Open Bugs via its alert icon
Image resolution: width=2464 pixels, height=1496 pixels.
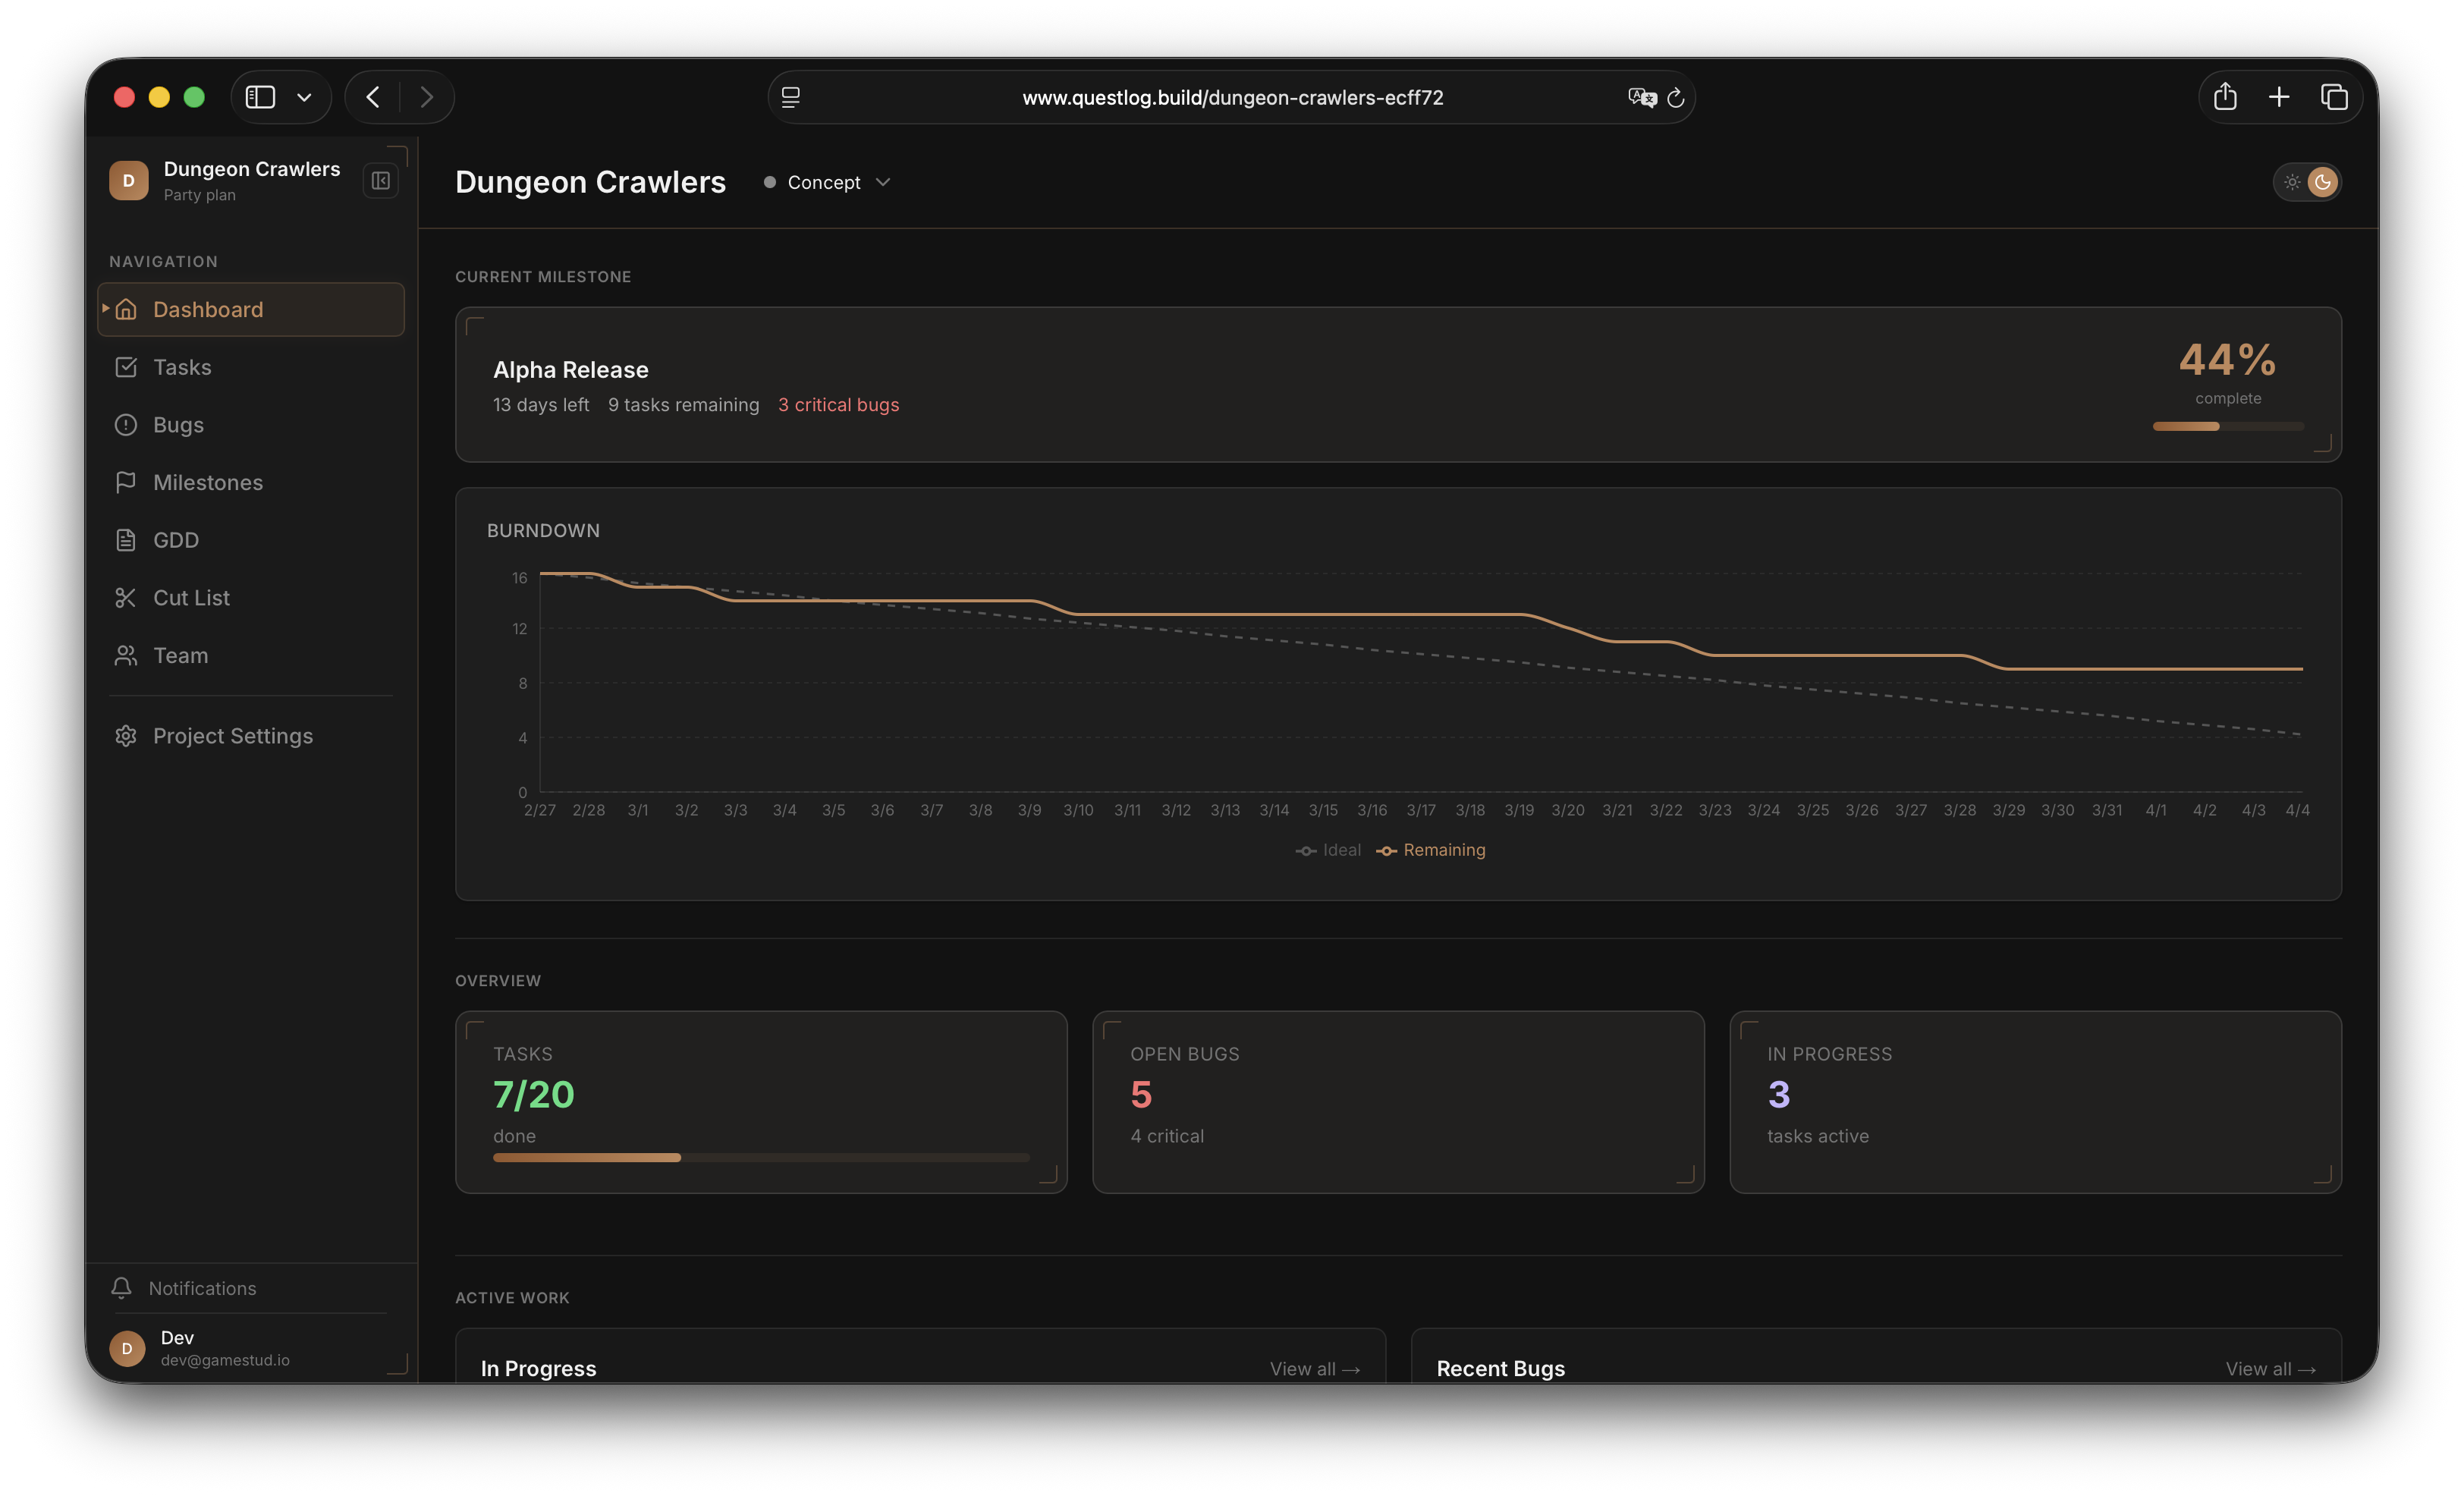click(126, 425)
